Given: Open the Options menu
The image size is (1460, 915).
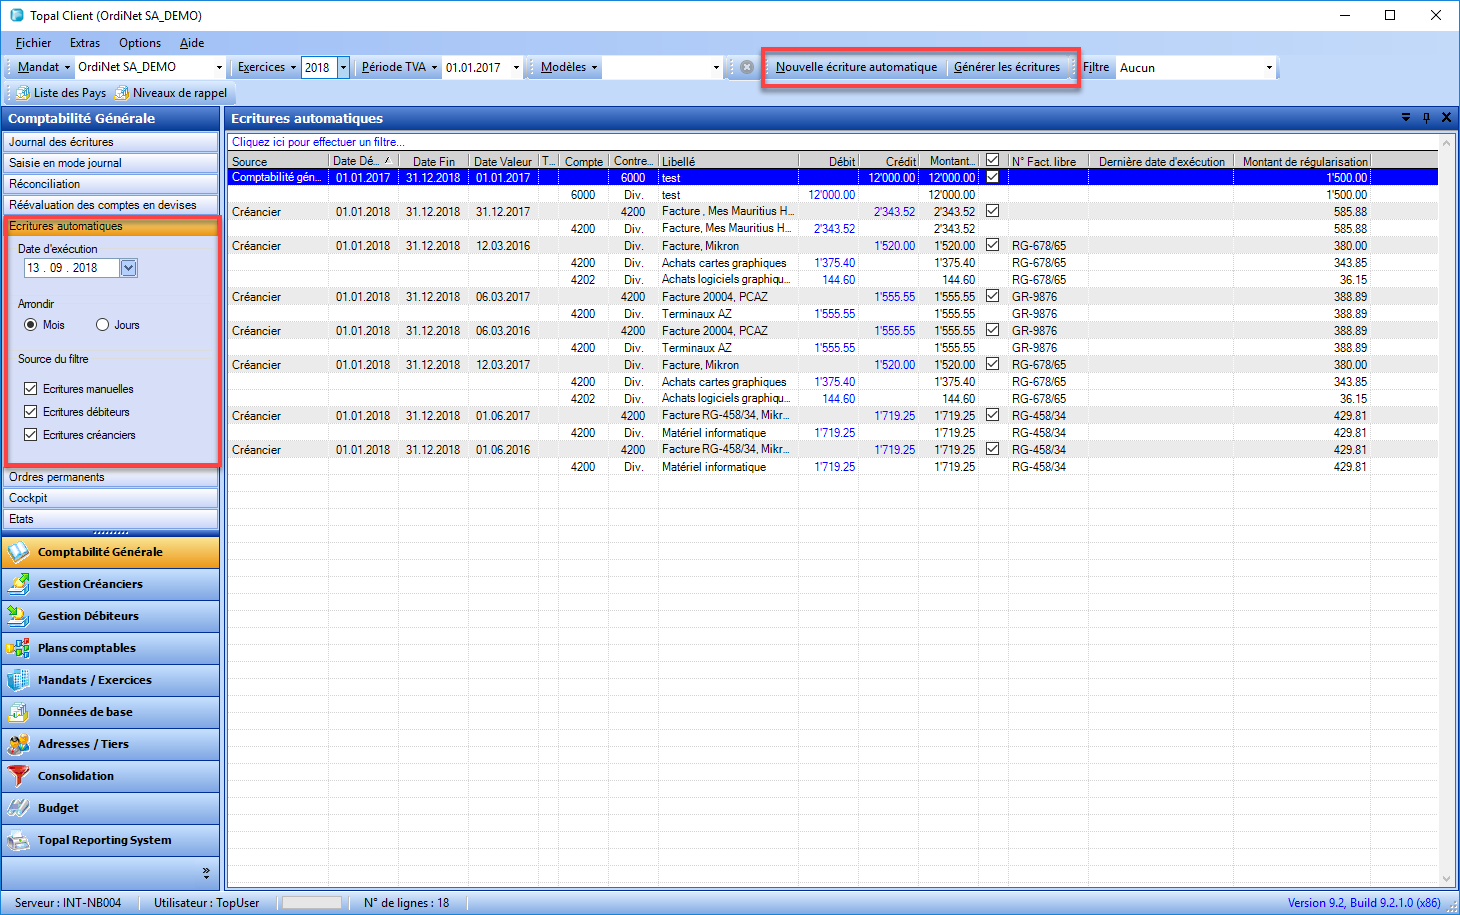Looking at the screenshot, I should click(140, 43).
